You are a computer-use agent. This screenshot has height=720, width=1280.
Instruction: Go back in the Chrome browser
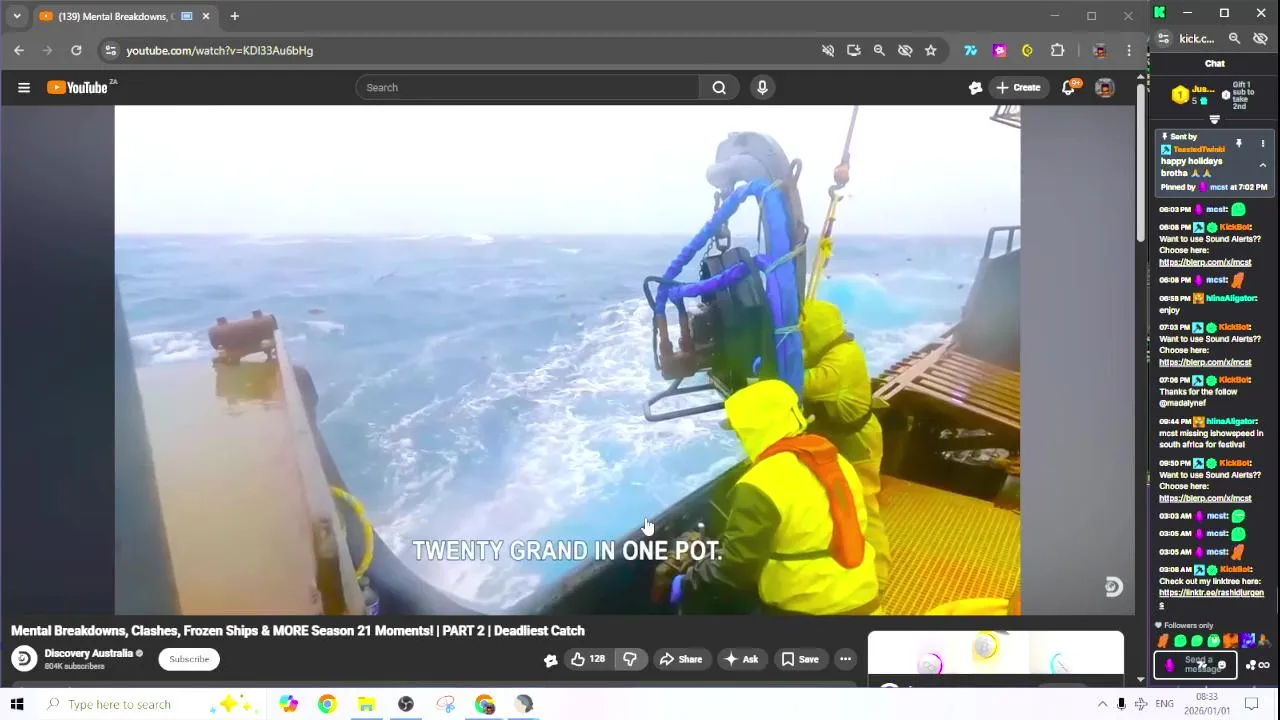click(19, 50)
